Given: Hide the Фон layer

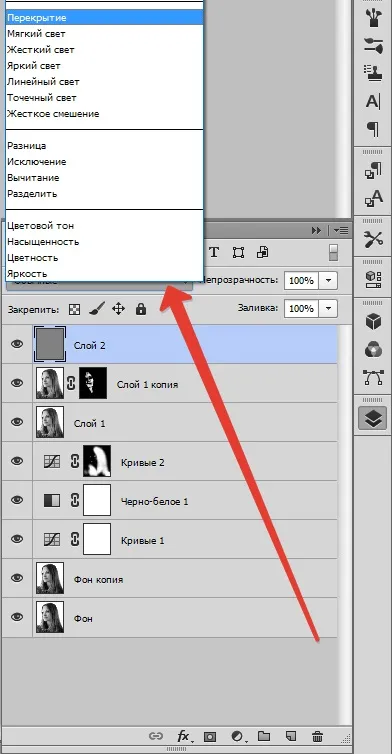Looking at the screenshot, I should pyautogui.click(x=17, y=617).
